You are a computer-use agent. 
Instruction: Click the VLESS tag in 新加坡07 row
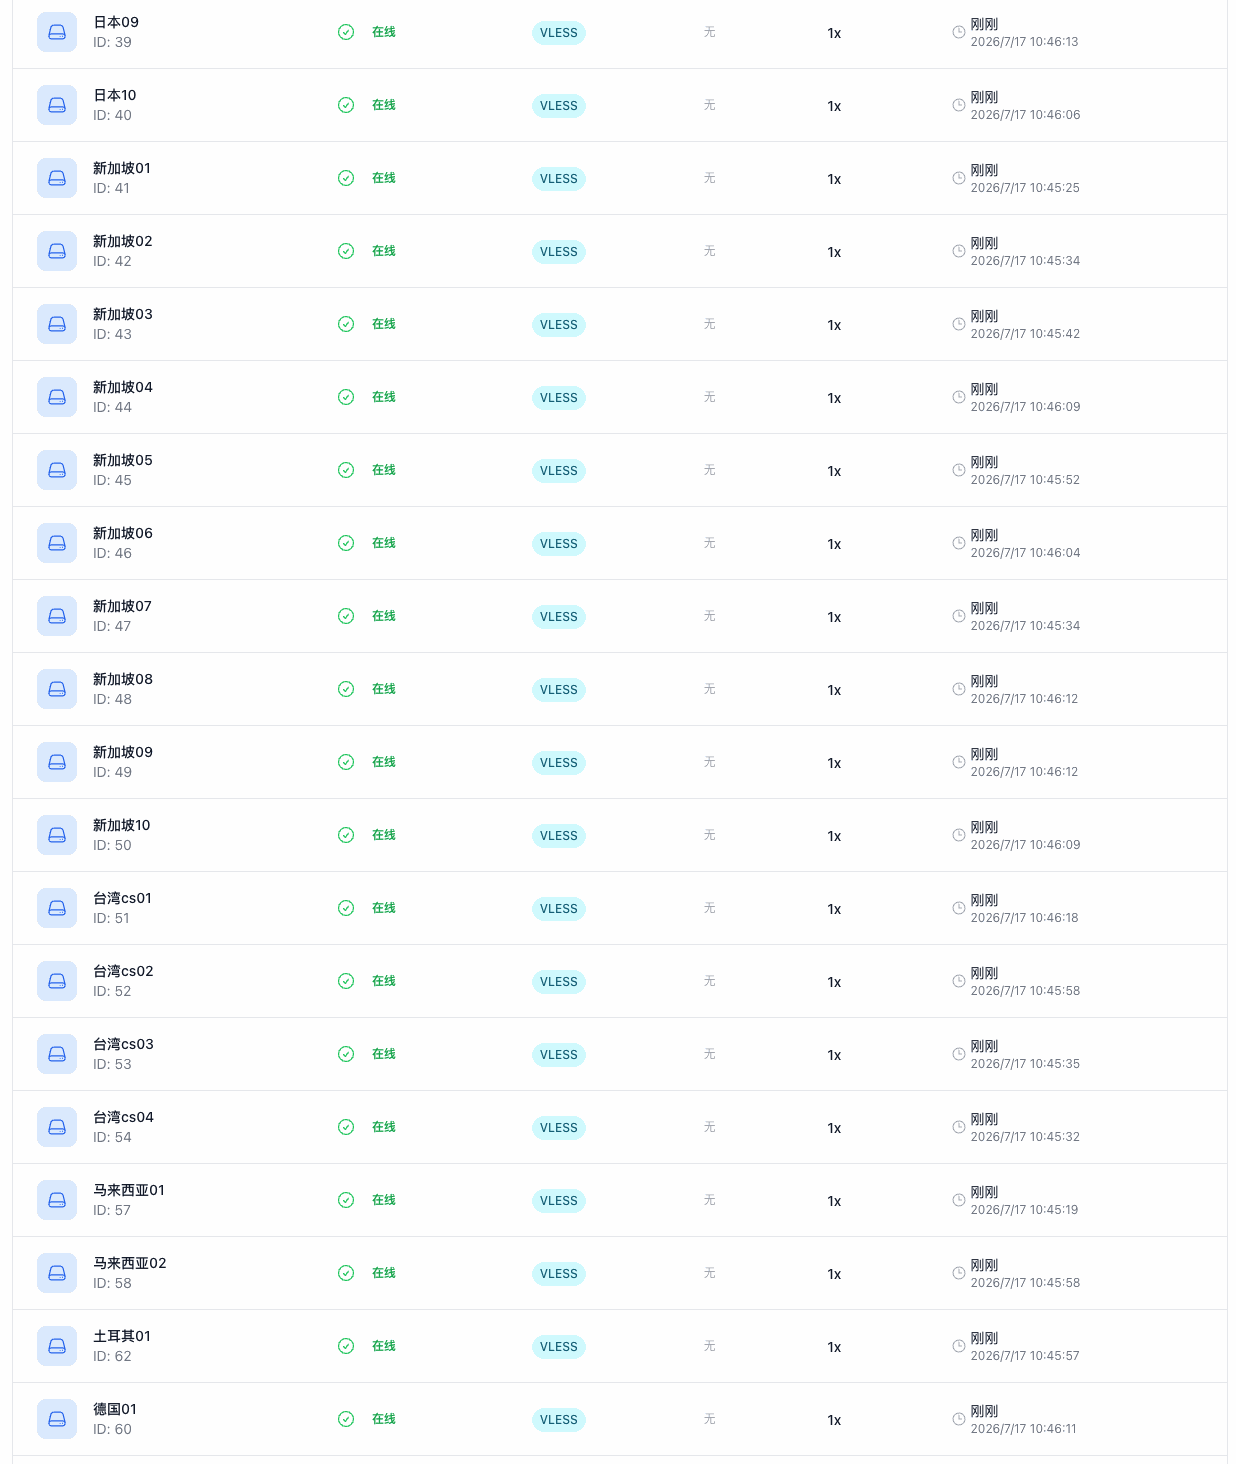[x=559, y=617]
